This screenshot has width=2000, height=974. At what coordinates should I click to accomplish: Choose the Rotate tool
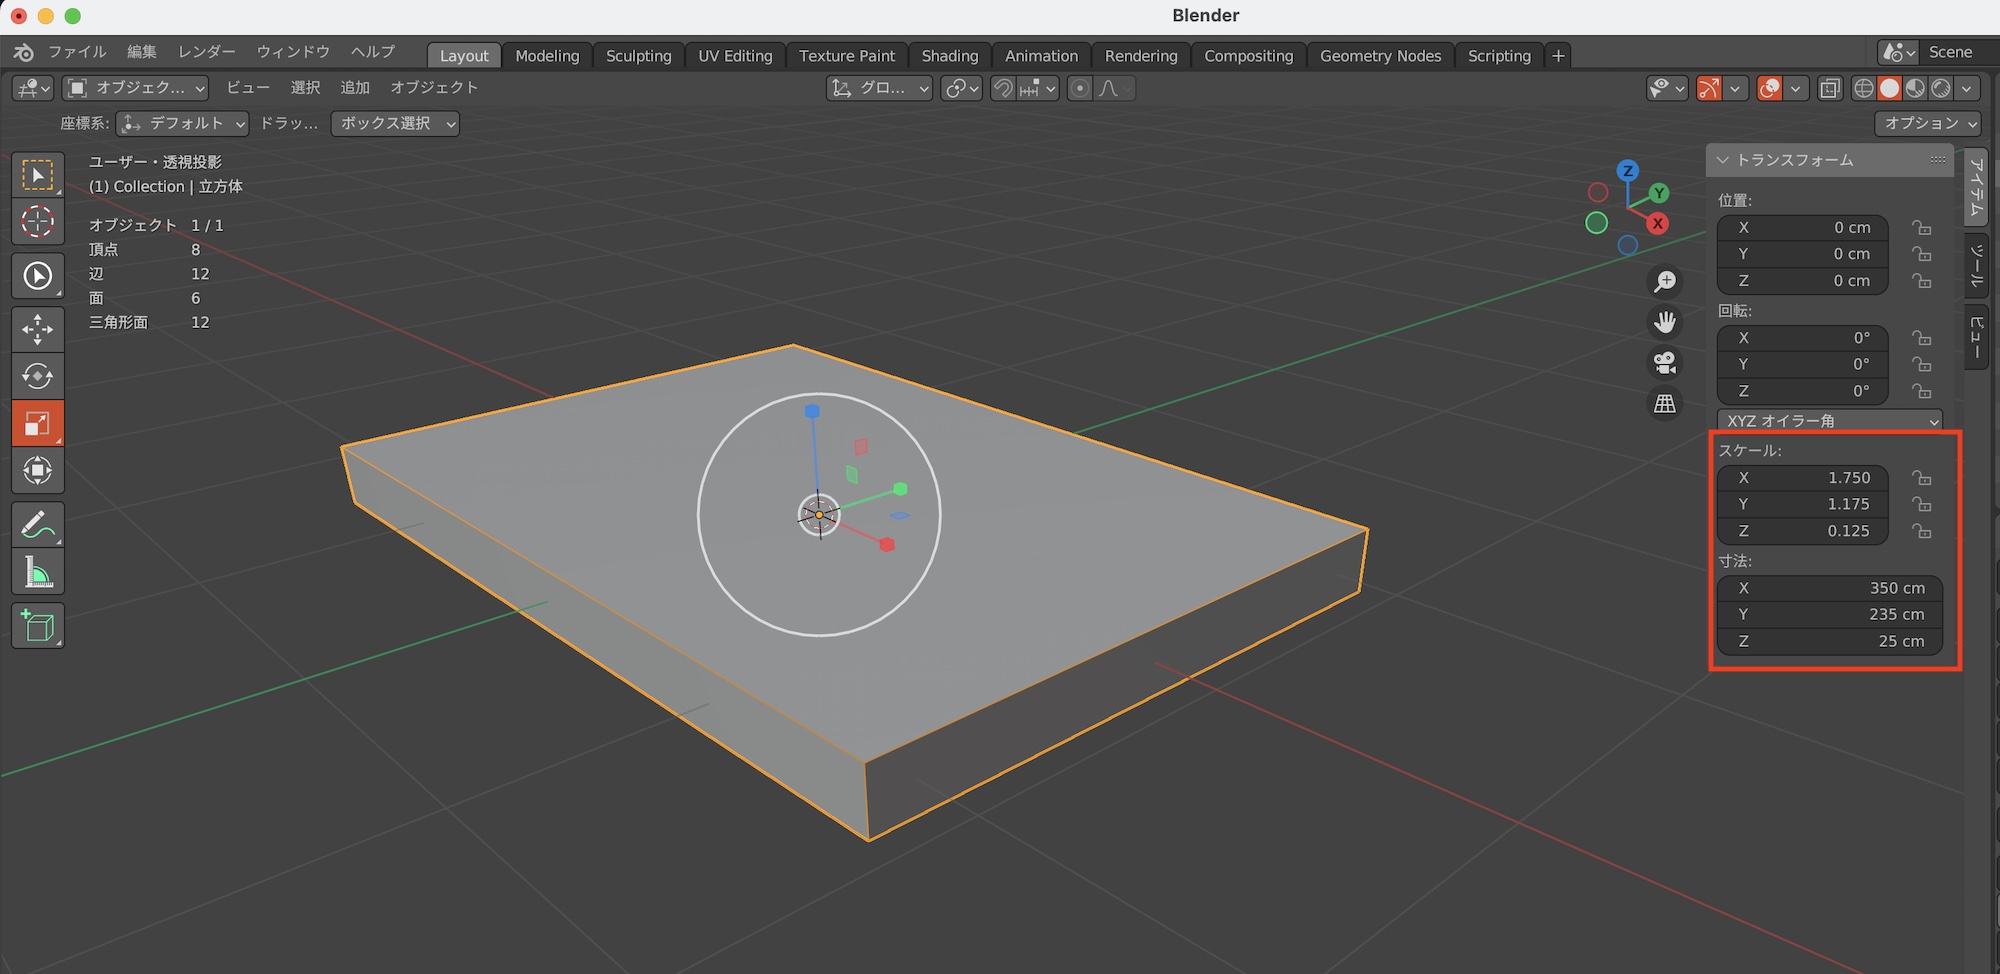pyautogui.click(x=38, y=376)
